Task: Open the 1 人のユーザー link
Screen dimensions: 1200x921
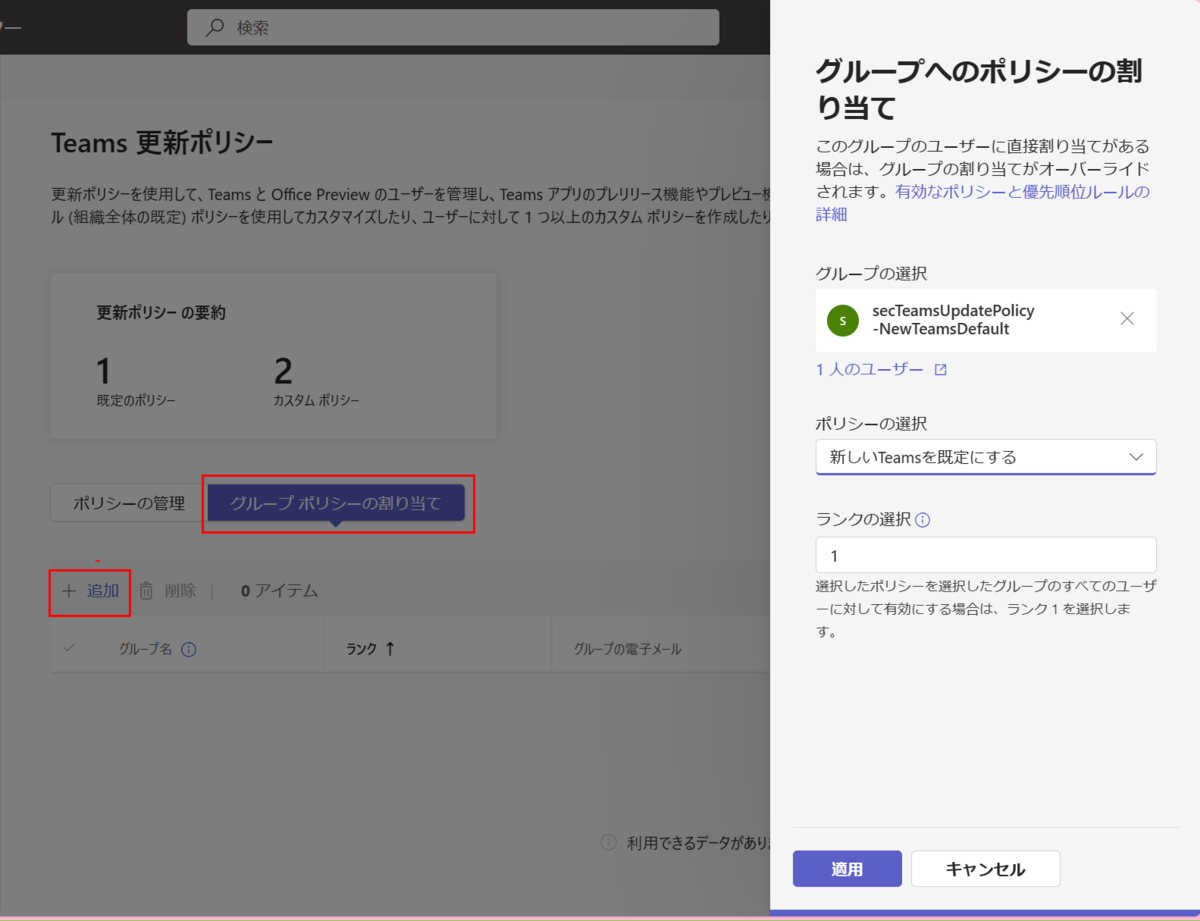Action: tap(870, 369)
